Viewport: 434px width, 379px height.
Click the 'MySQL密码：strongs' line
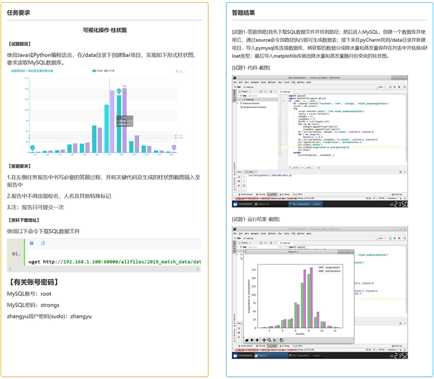(x=33, y=305)
